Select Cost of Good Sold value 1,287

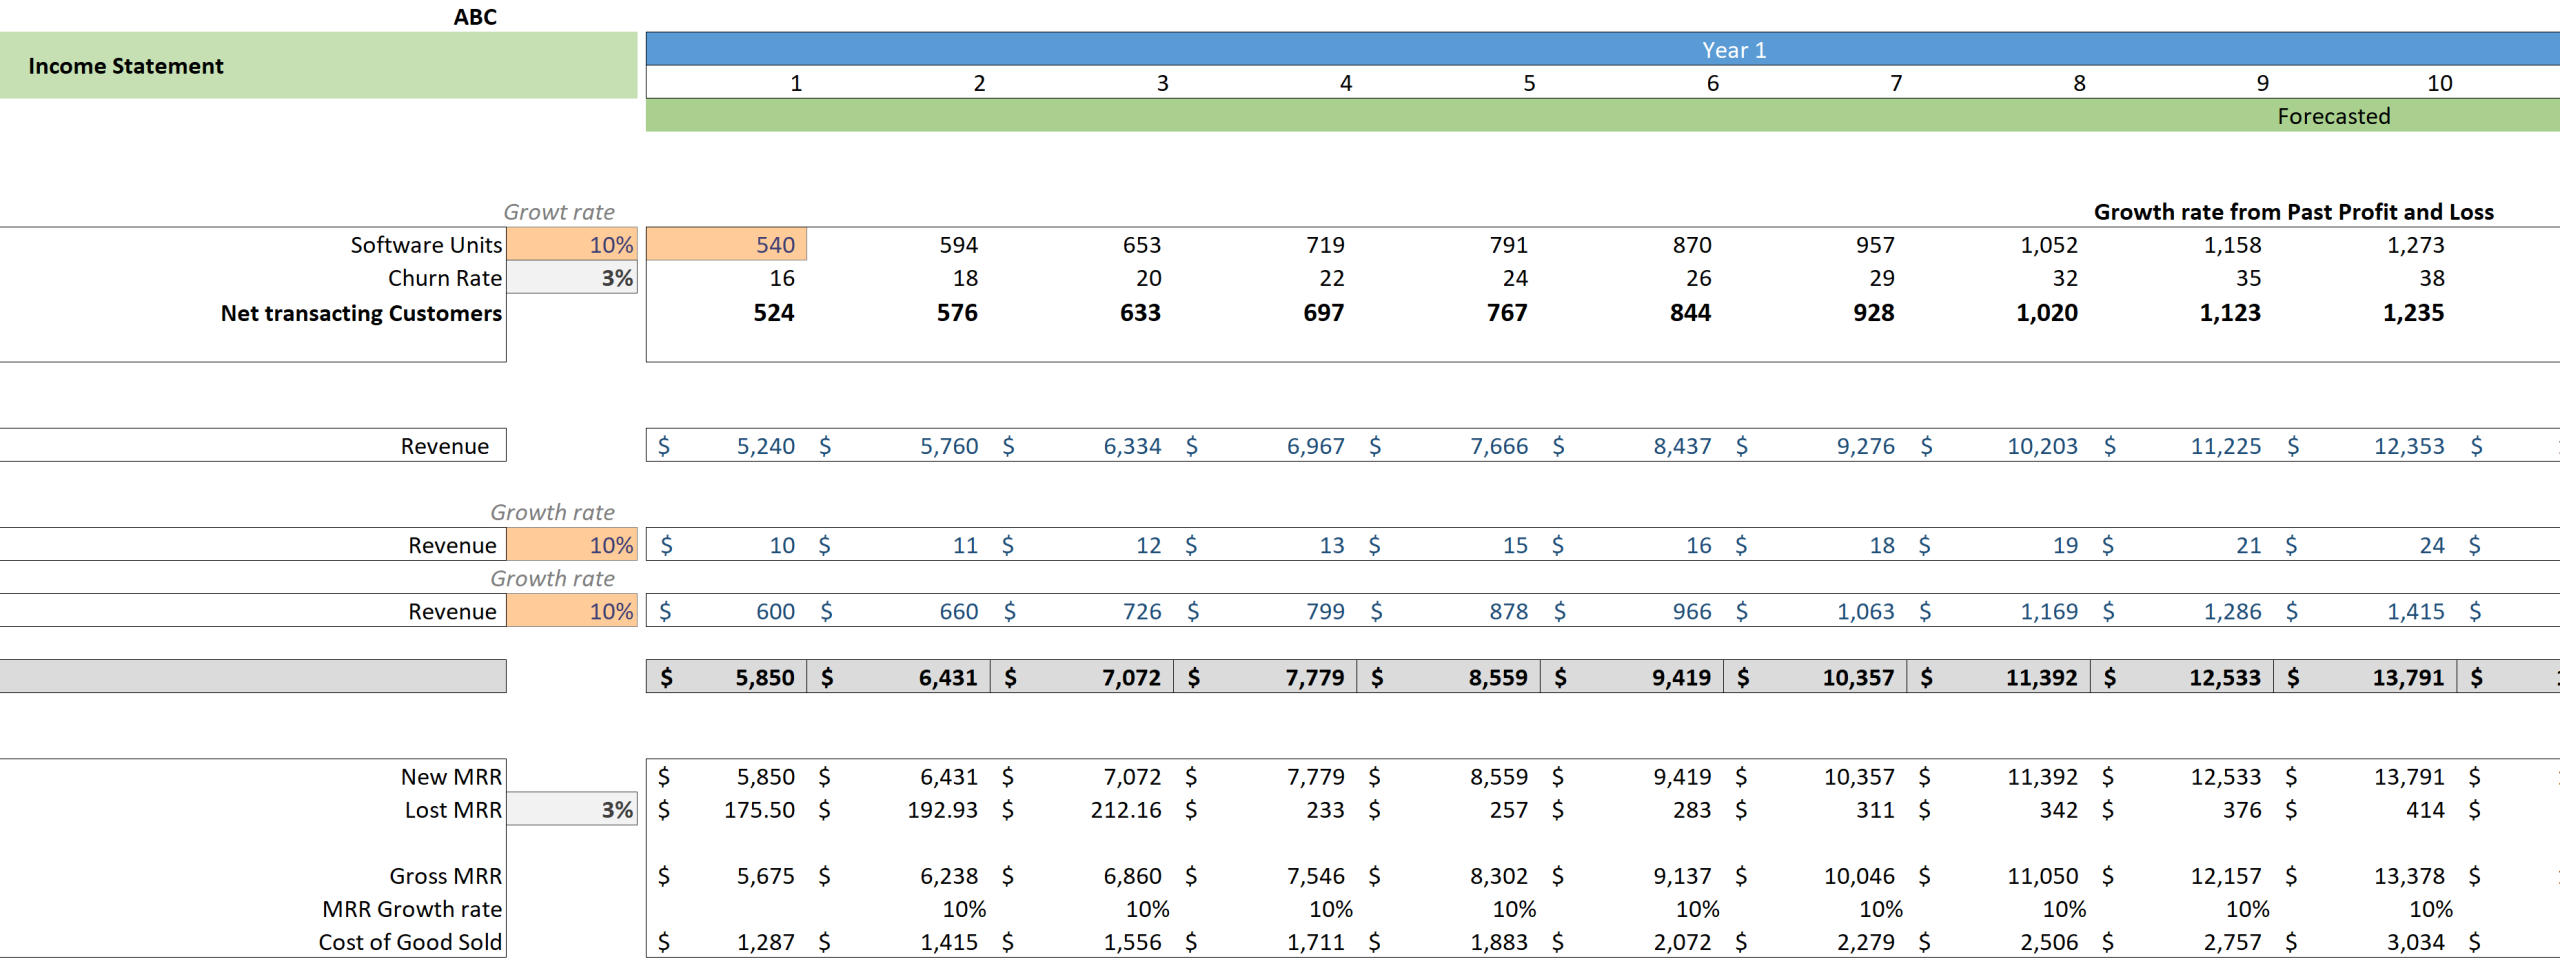[766, 942]
